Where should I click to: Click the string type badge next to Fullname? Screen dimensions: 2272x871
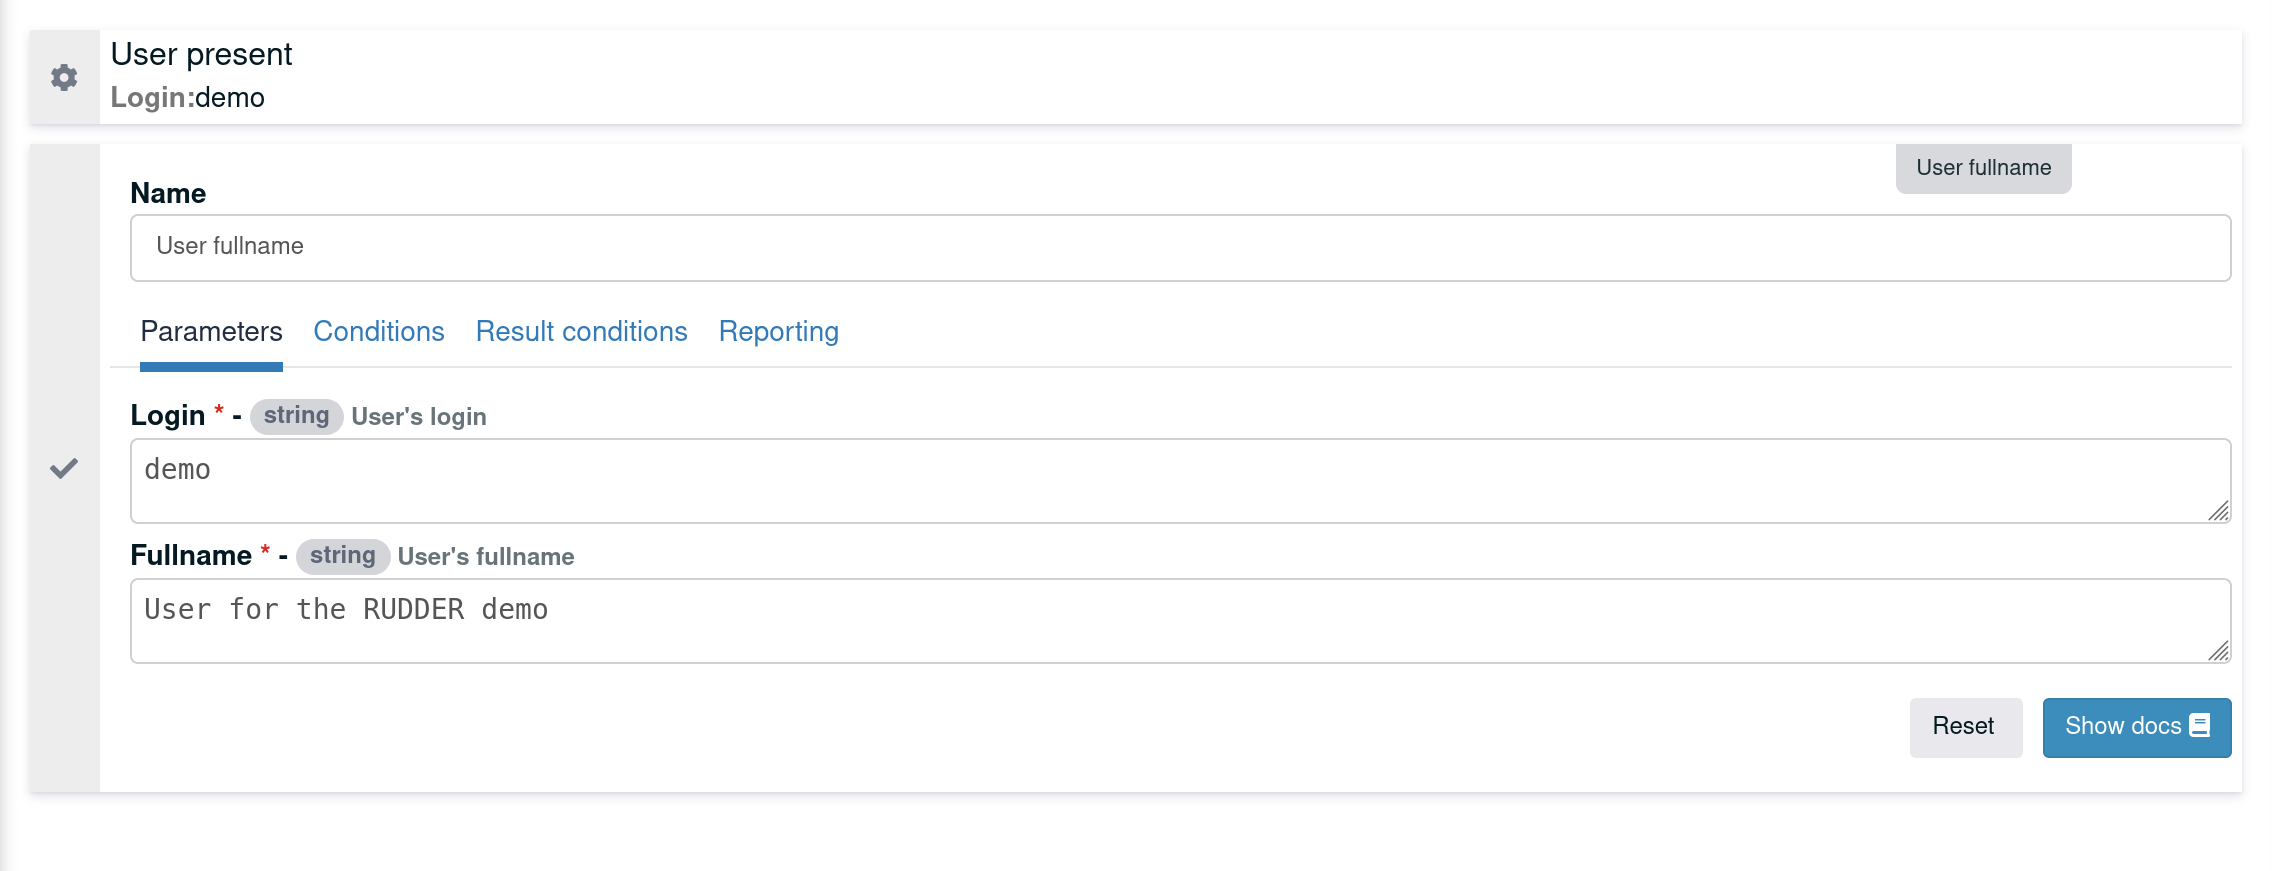343,555
